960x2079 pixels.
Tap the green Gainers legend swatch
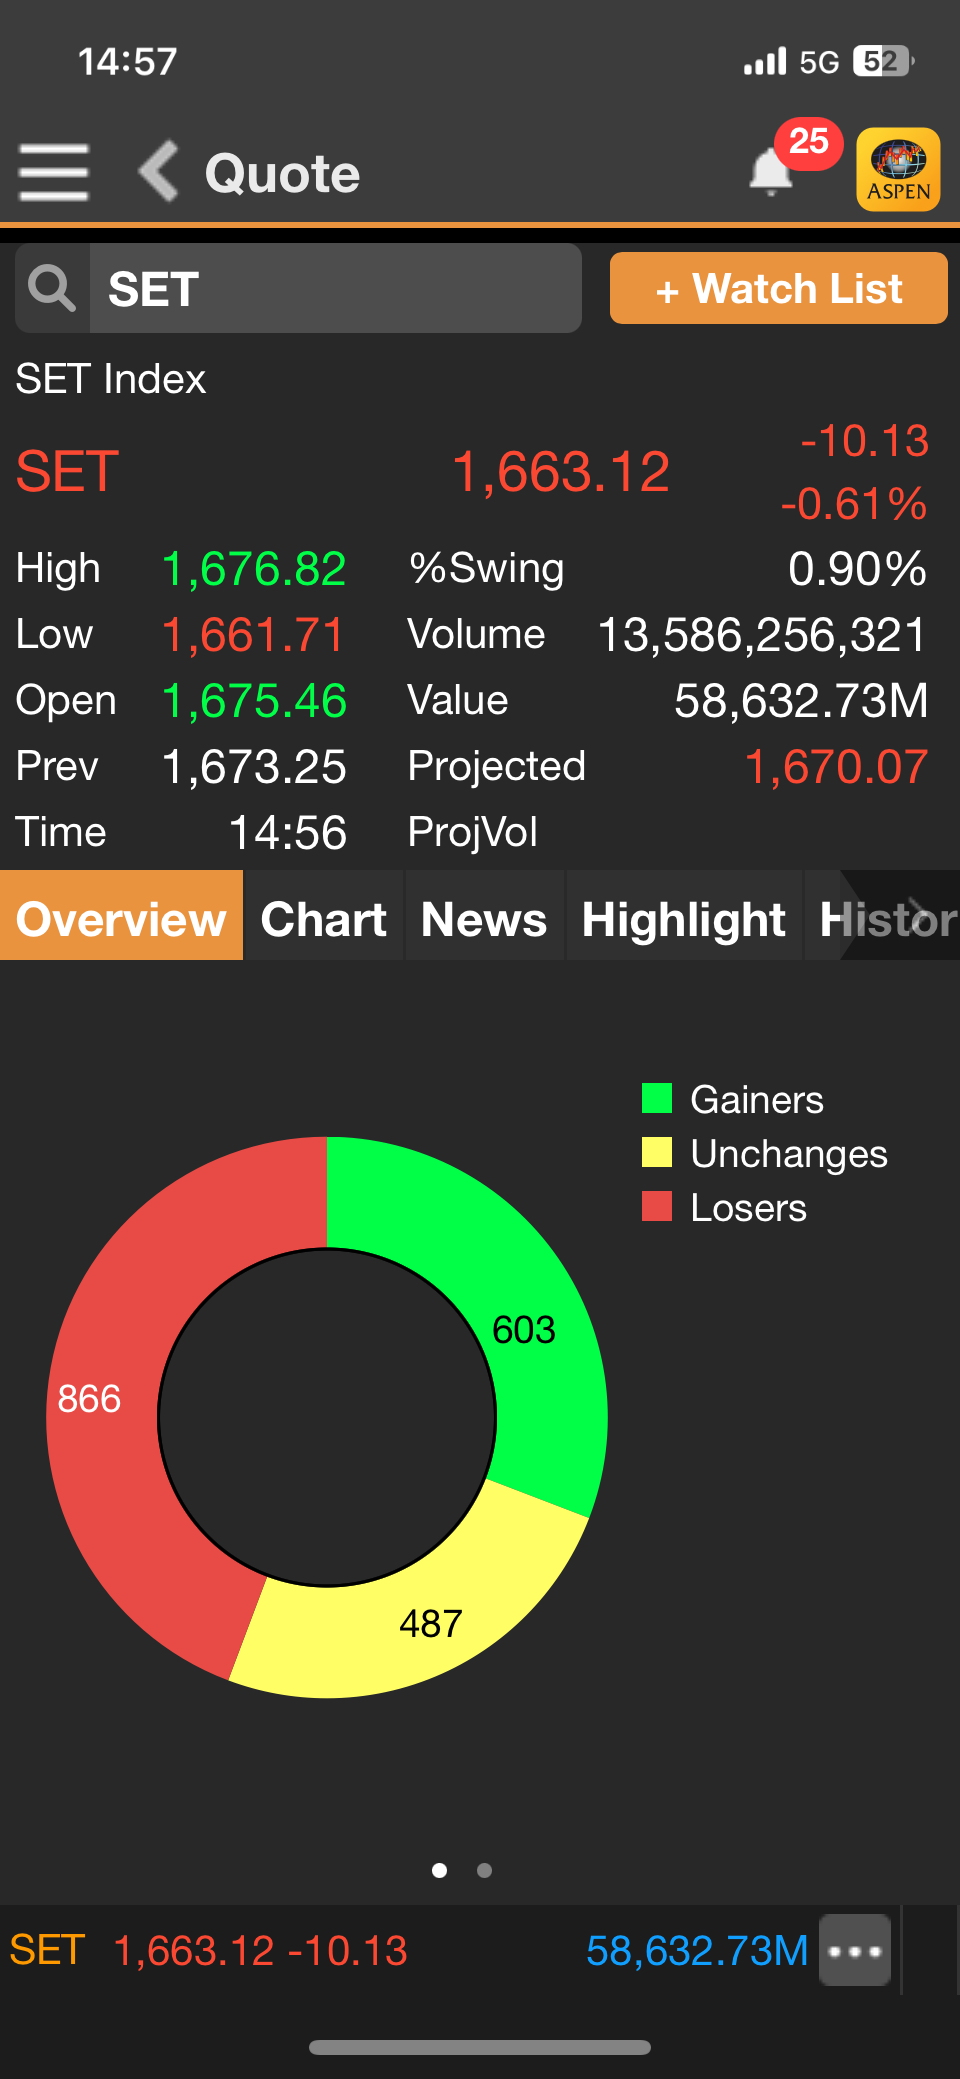click(x=657, y=1098)
